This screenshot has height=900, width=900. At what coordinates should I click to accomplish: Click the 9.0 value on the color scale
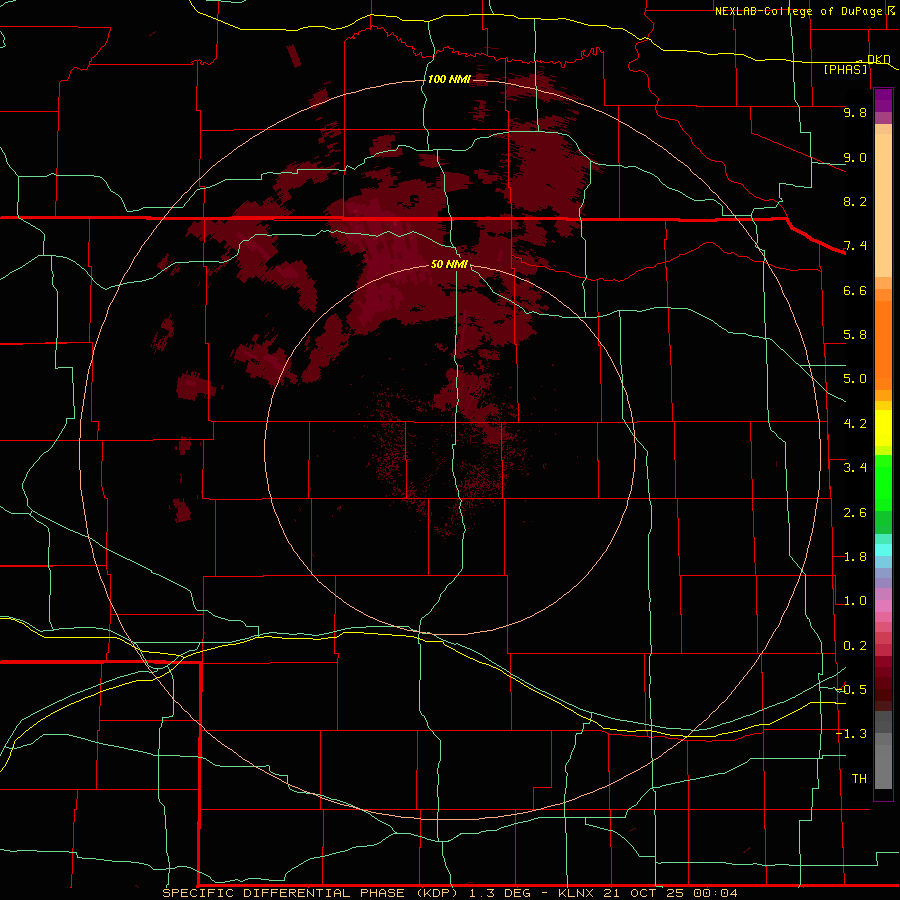pyautogui.click(x=855, y=157)
